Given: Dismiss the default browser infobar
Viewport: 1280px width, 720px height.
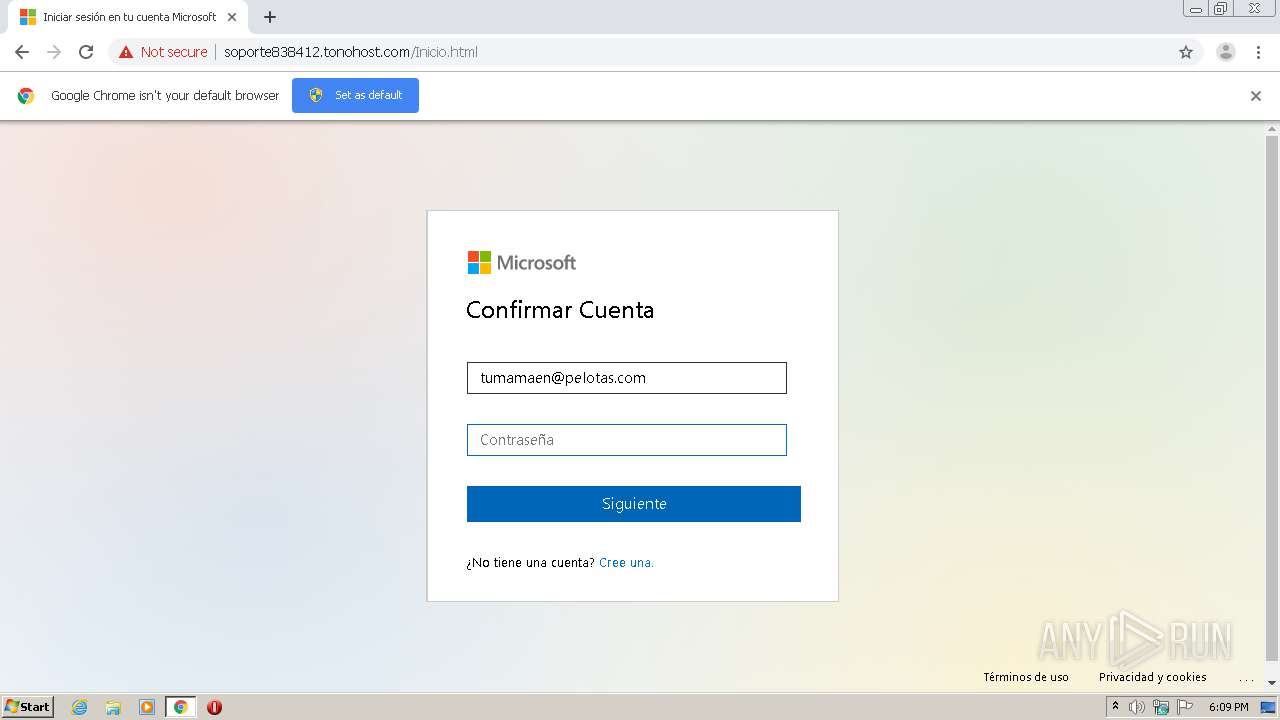Looking at the screenshot, I should coord(1256,96).
